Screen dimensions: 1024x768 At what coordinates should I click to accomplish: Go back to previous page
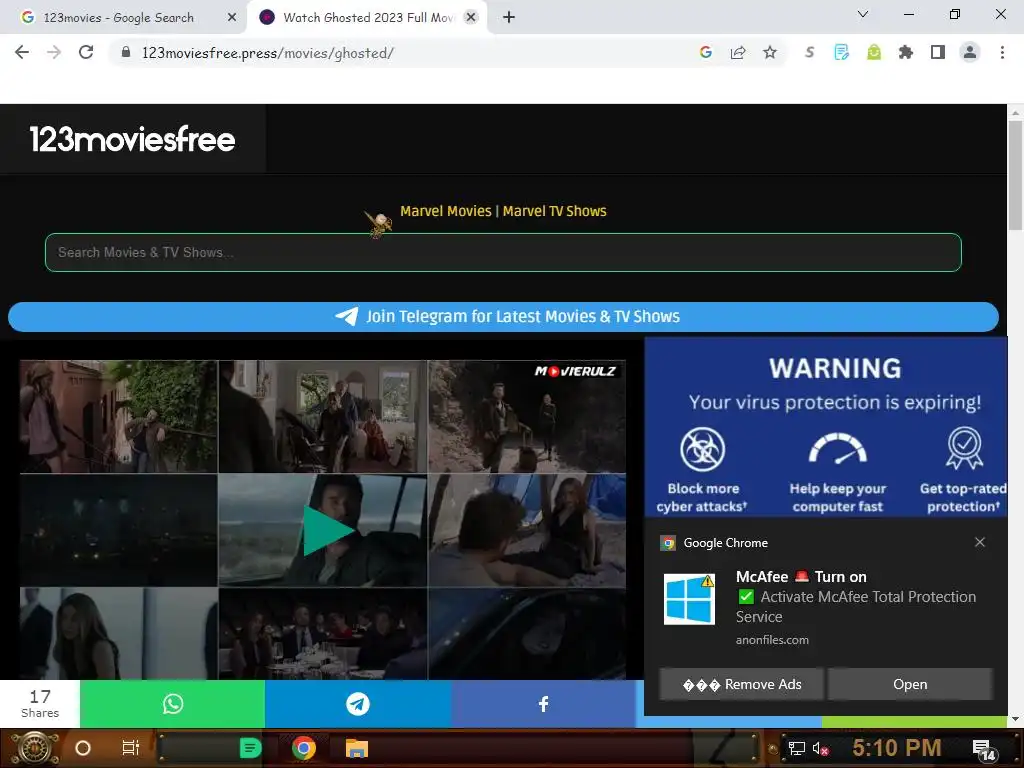click(22, 52)
